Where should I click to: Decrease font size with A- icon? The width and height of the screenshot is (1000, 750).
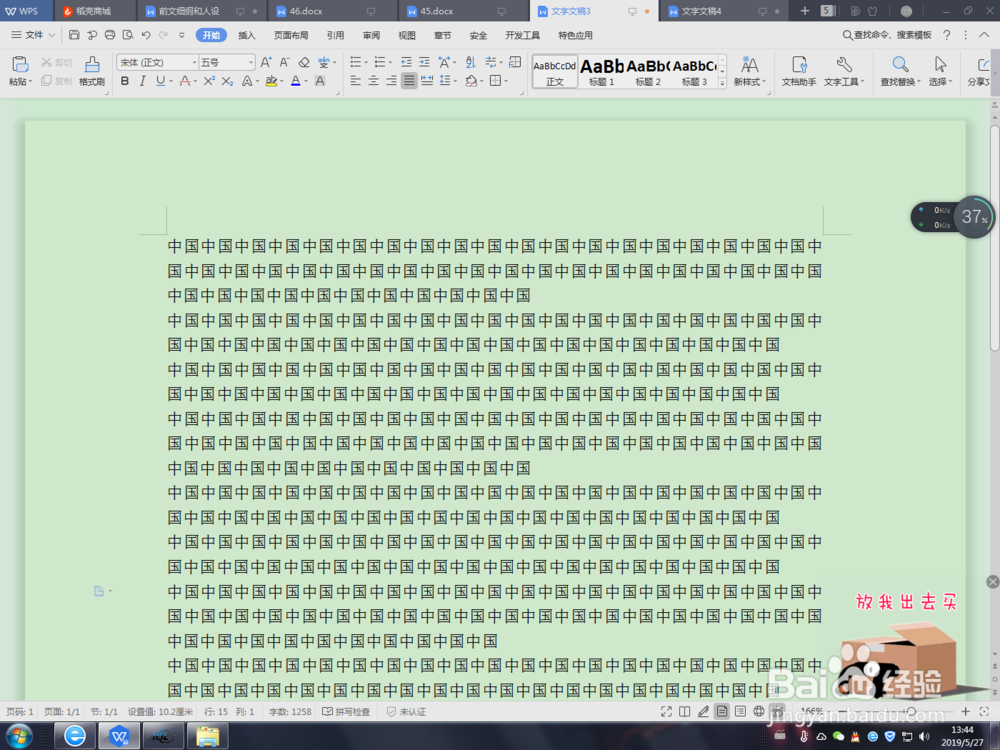tap(284, 62)
